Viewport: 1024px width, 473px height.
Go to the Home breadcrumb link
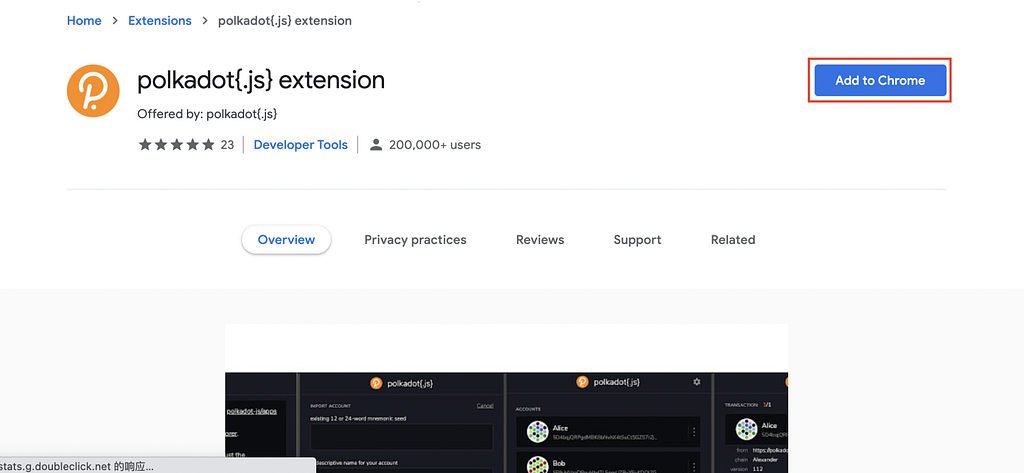tap(84, 21)
